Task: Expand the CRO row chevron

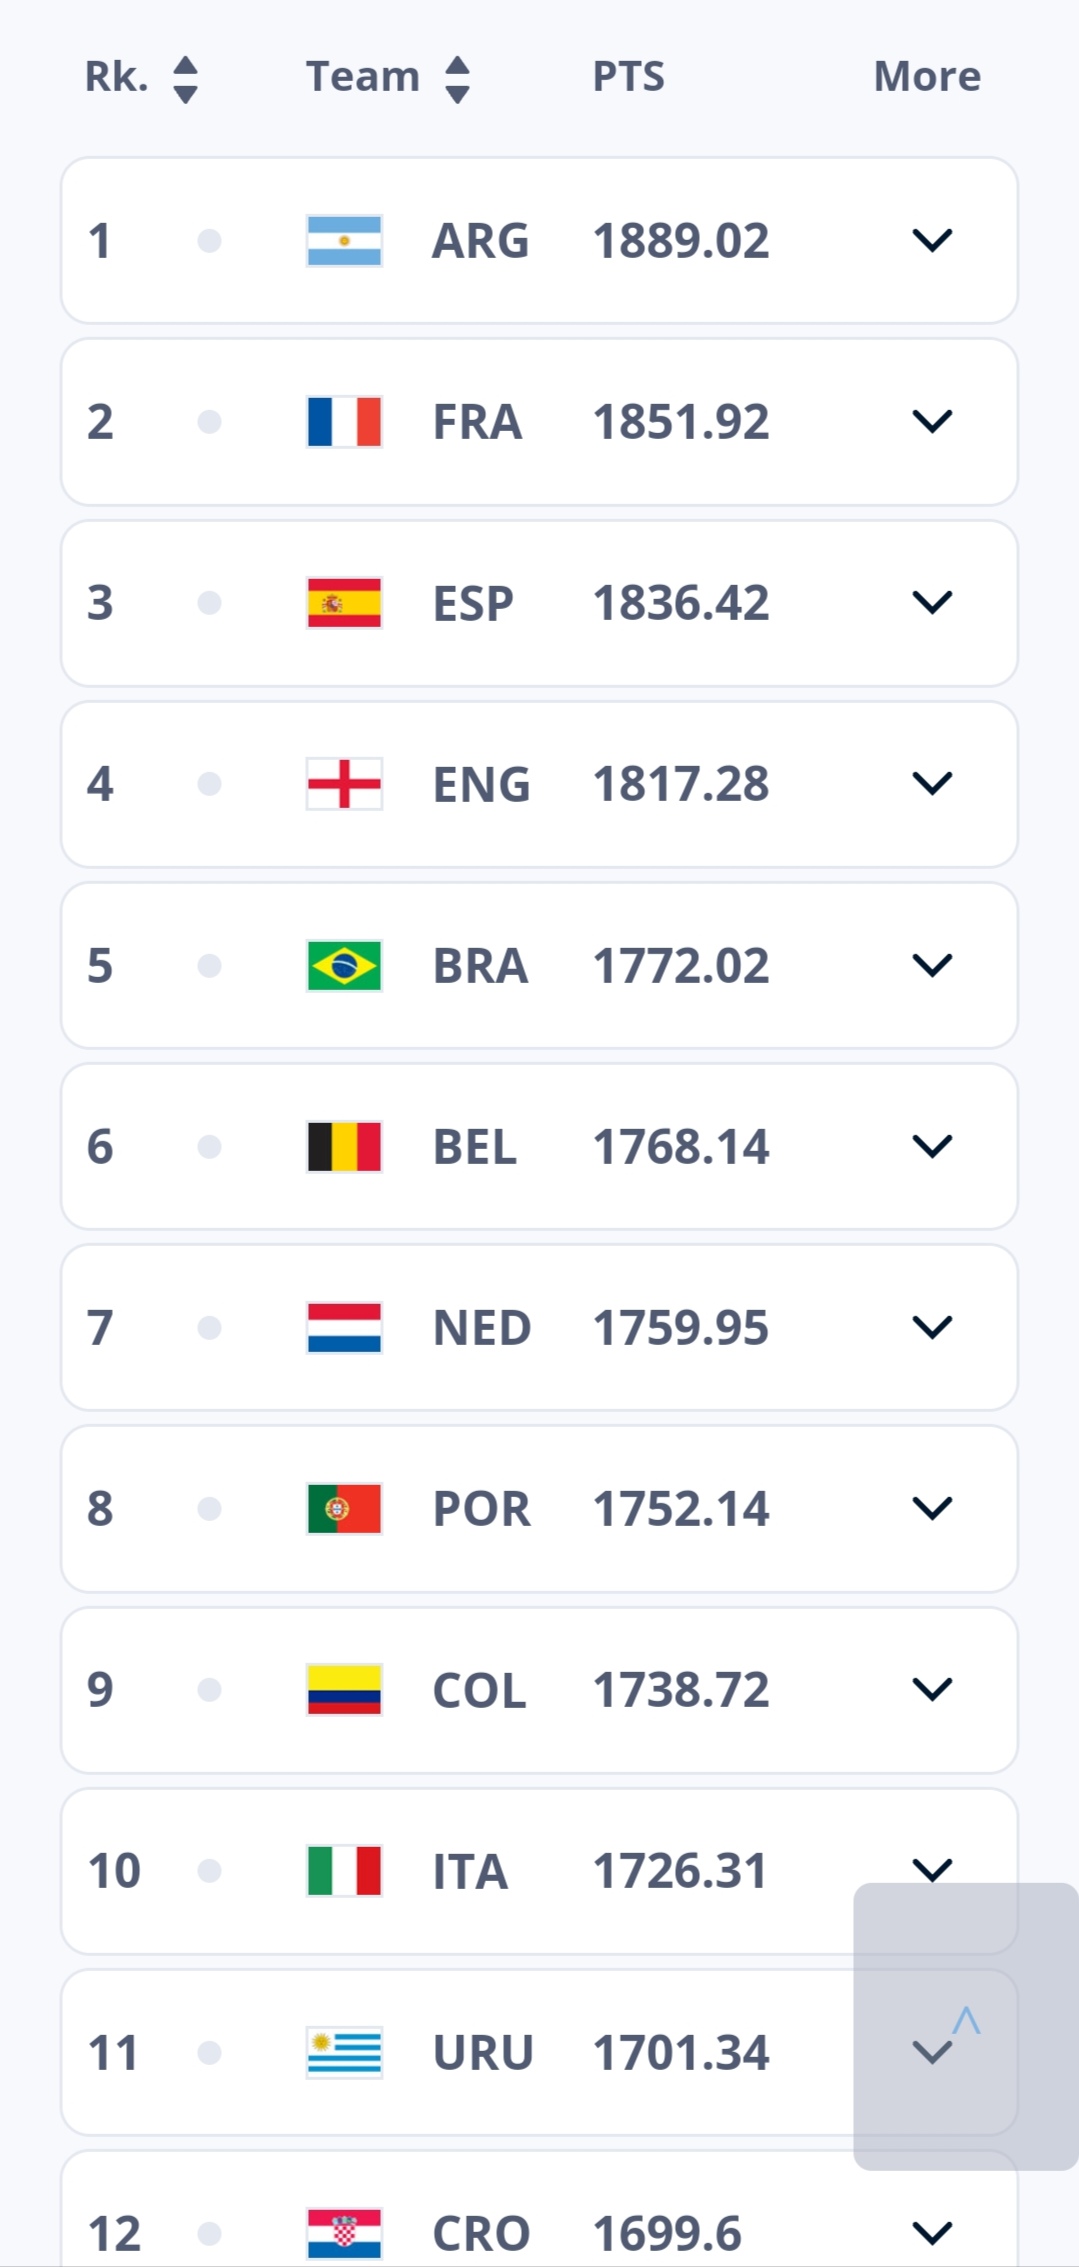Action: point(932,2233)
